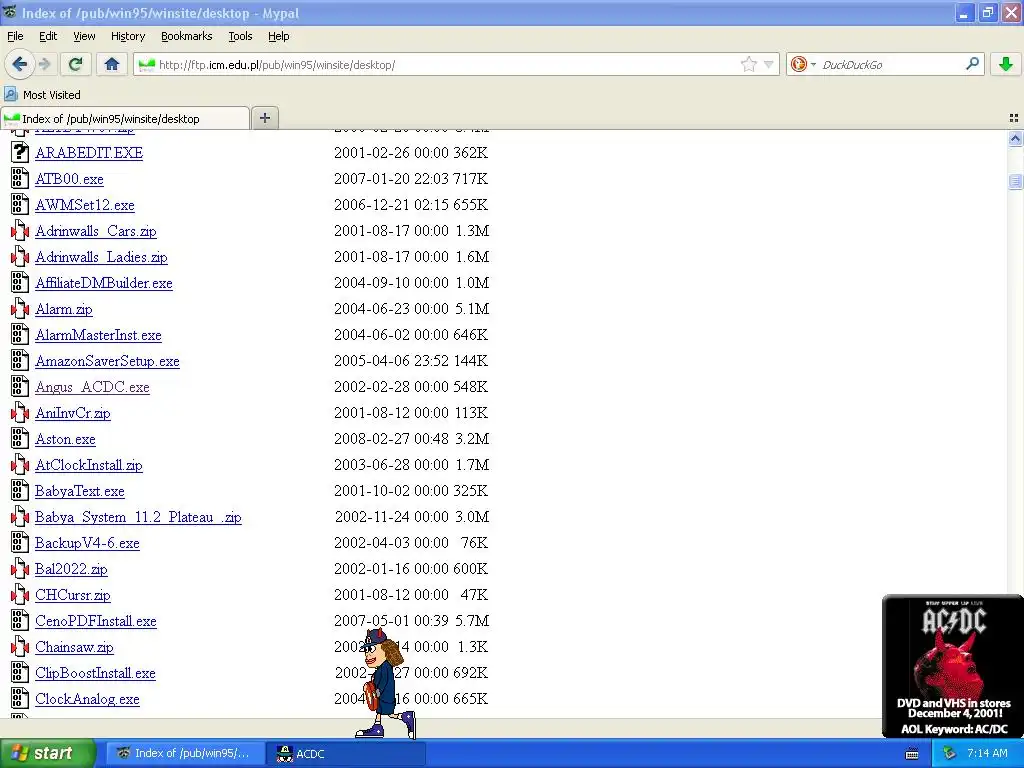Open the File menu
The image size is (1024, 768).
point(15,36)
